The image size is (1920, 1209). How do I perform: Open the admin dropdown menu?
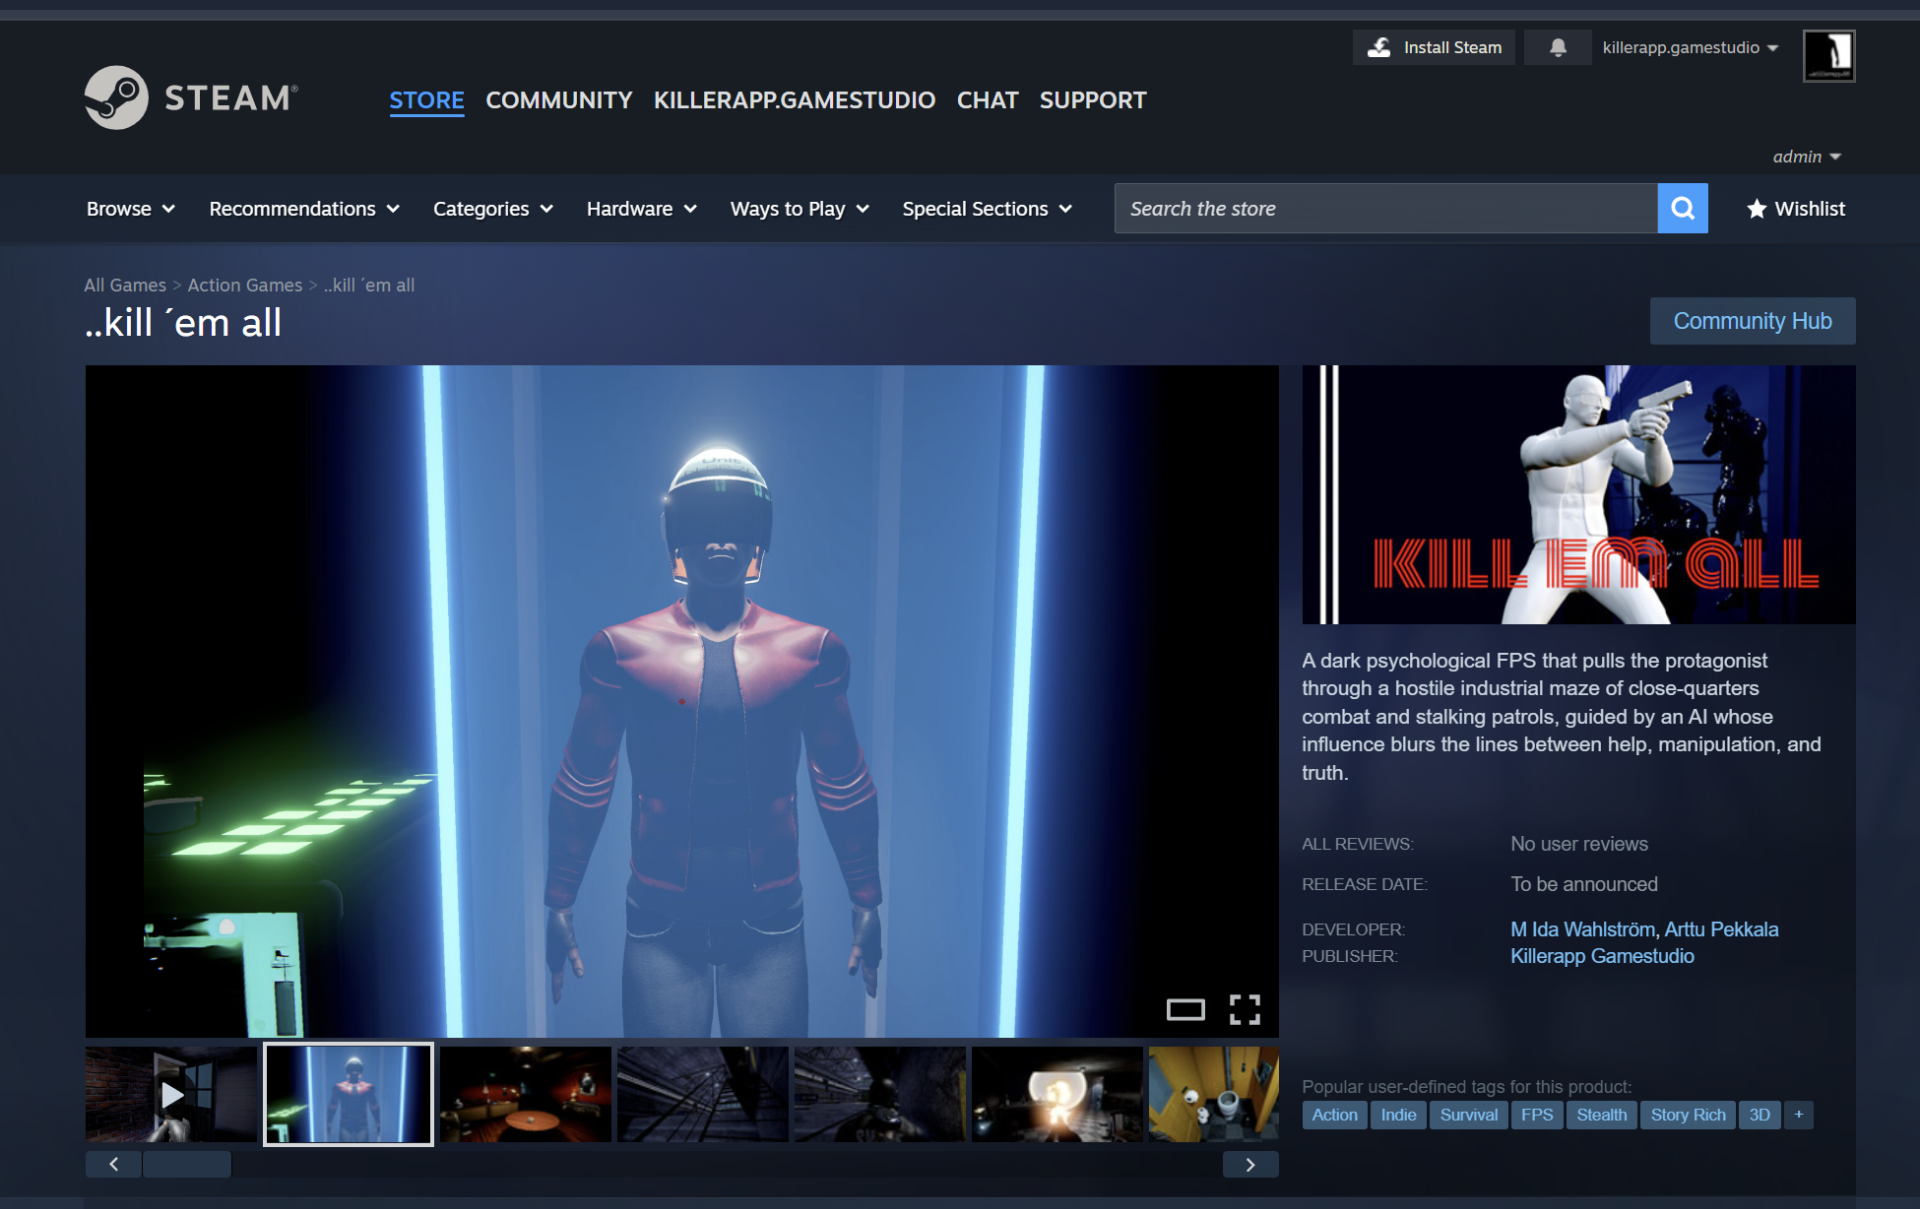pos(1806,156)
